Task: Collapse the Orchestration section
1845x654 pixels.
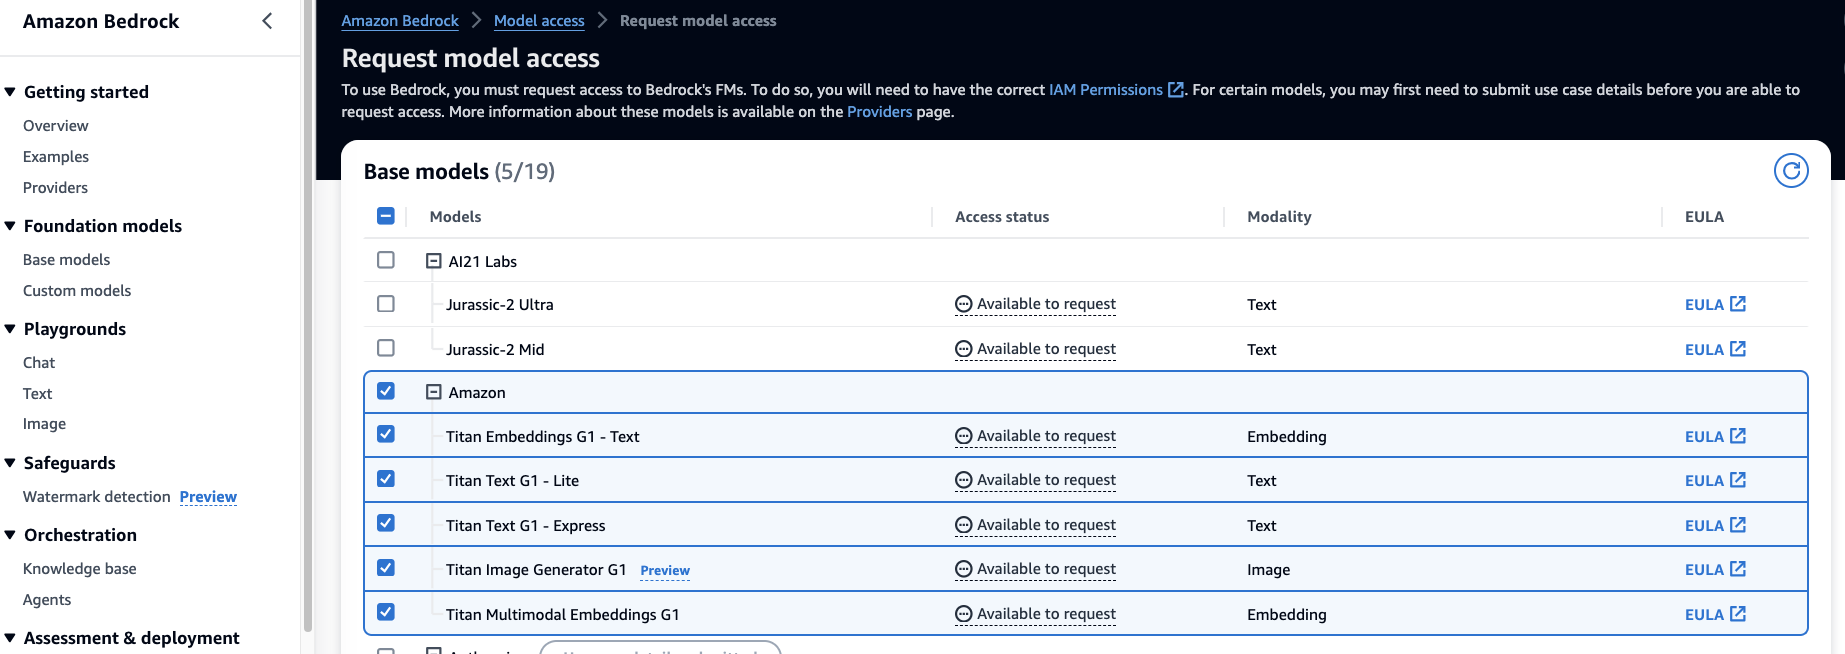Action: [10, 535]
